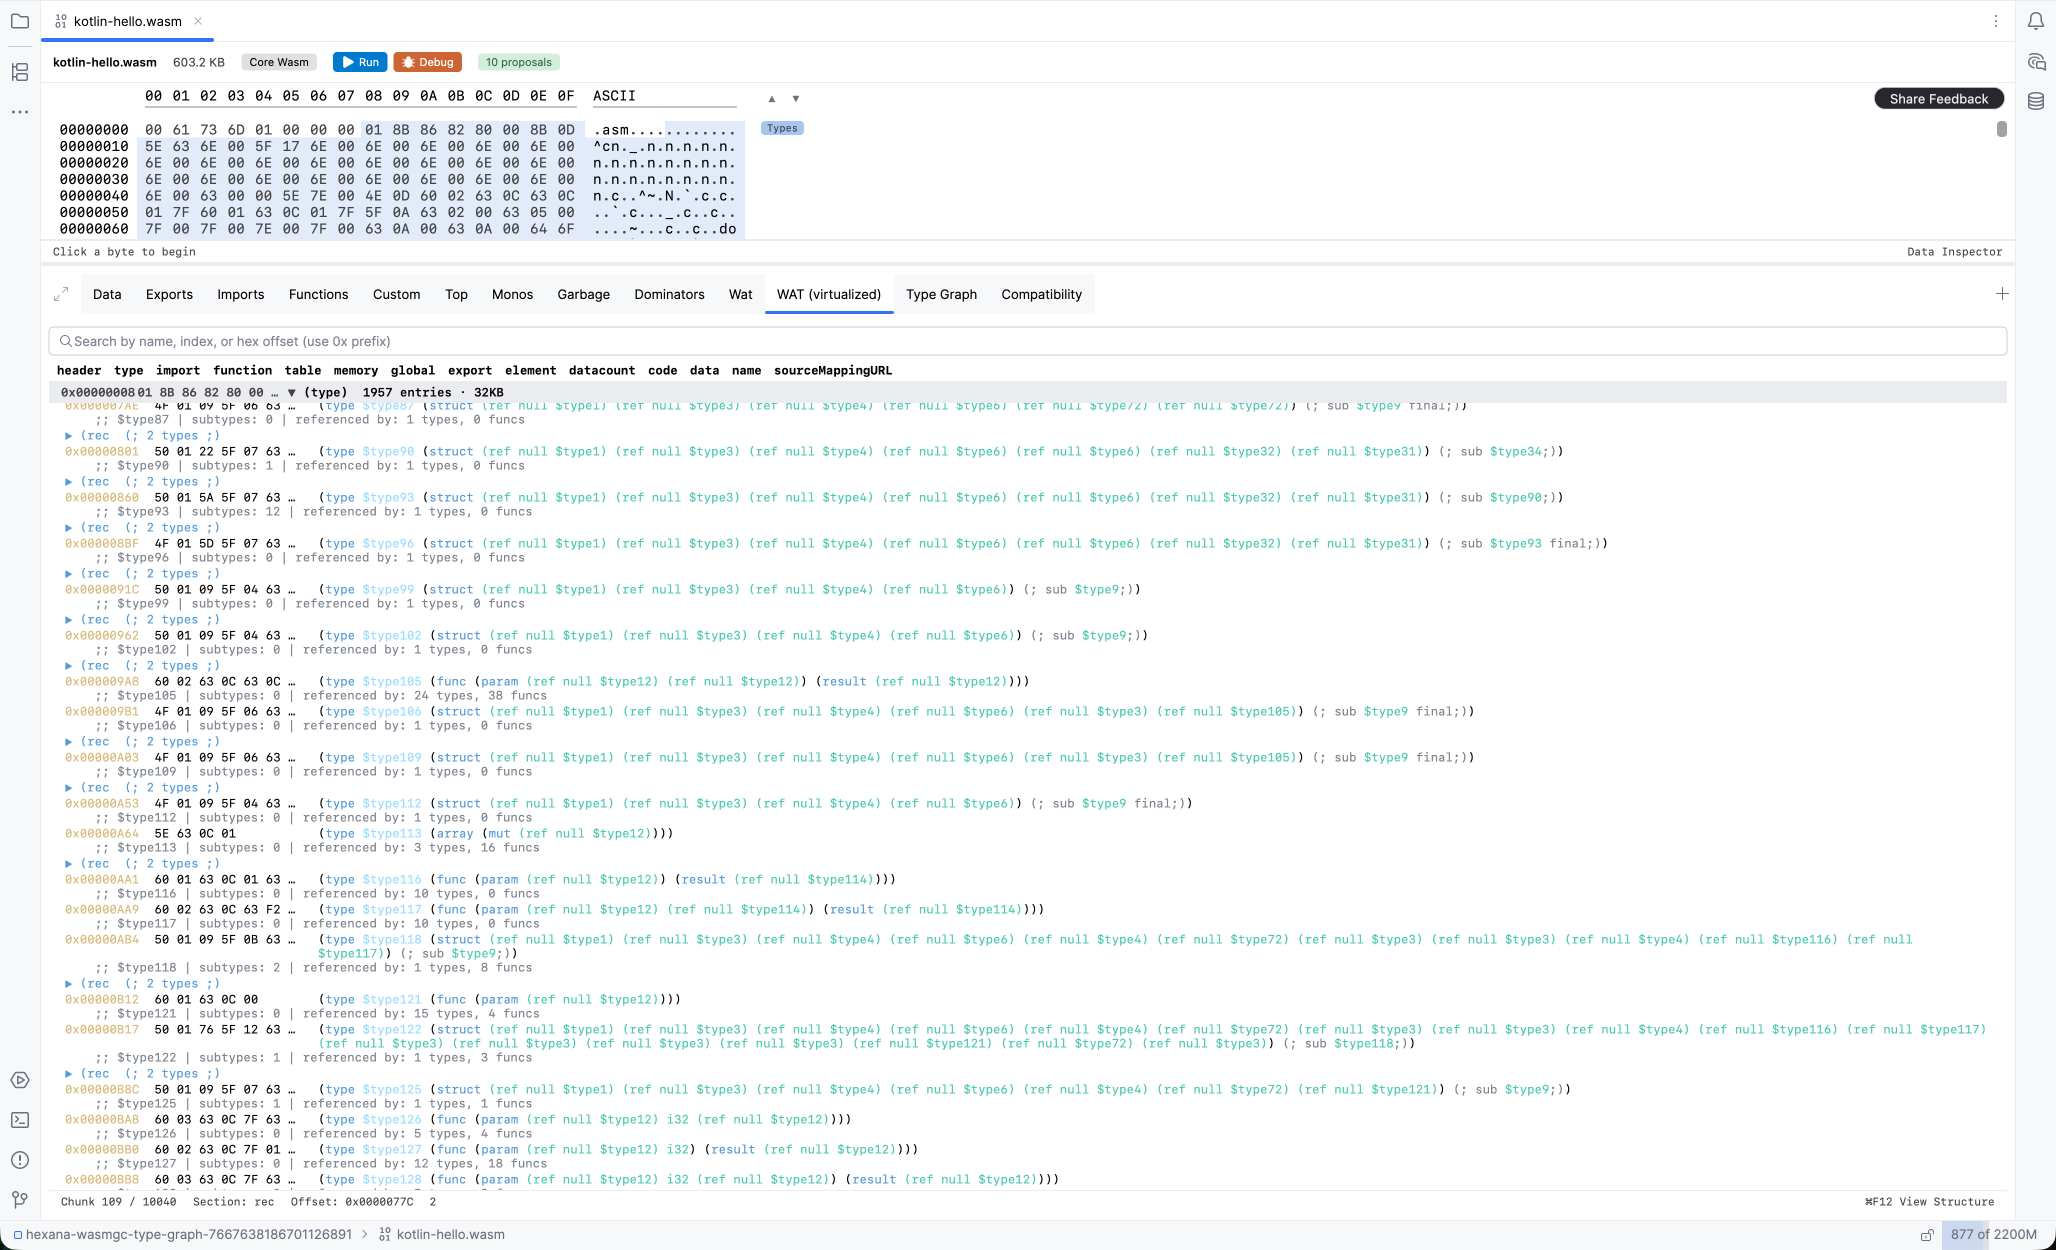This screenshot has height=1250, width=2056.
Task: Add a new tab with plus icon
Action: 2002,294
